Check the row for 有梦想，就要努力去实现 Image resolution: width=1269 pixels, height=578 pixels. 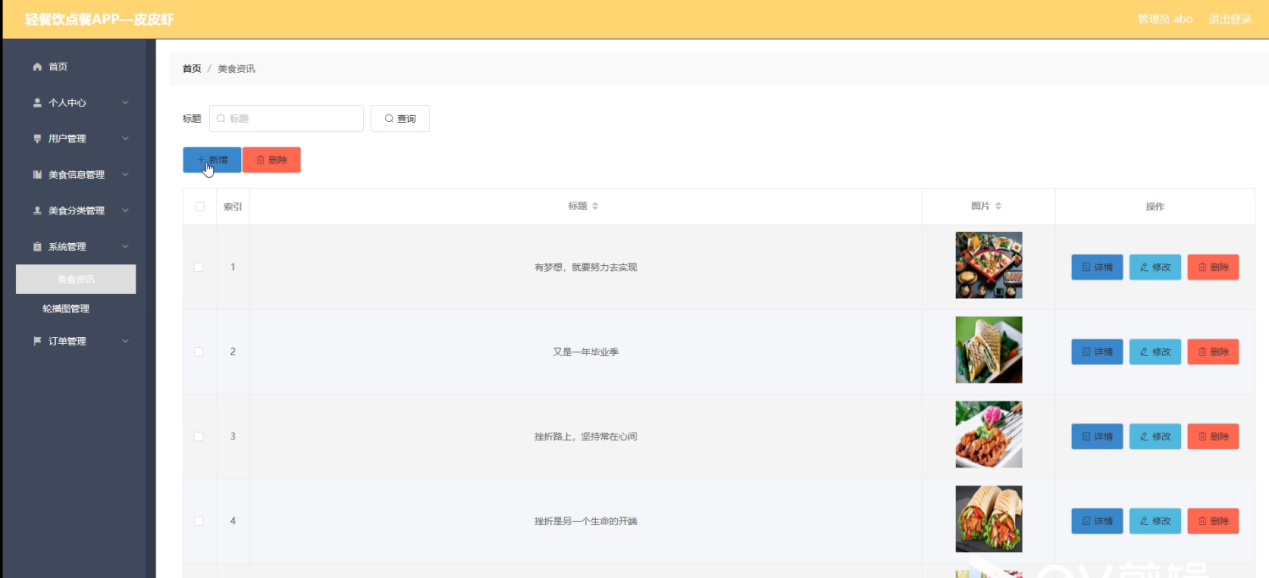199,267
